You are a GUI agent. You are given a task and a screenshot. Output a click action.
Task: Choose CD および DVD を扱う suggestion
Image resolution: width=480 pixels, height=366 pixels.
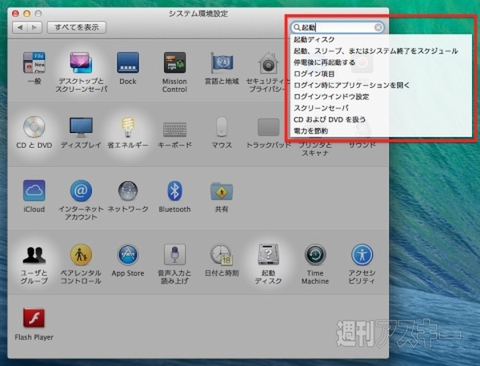tap(381, 119)
